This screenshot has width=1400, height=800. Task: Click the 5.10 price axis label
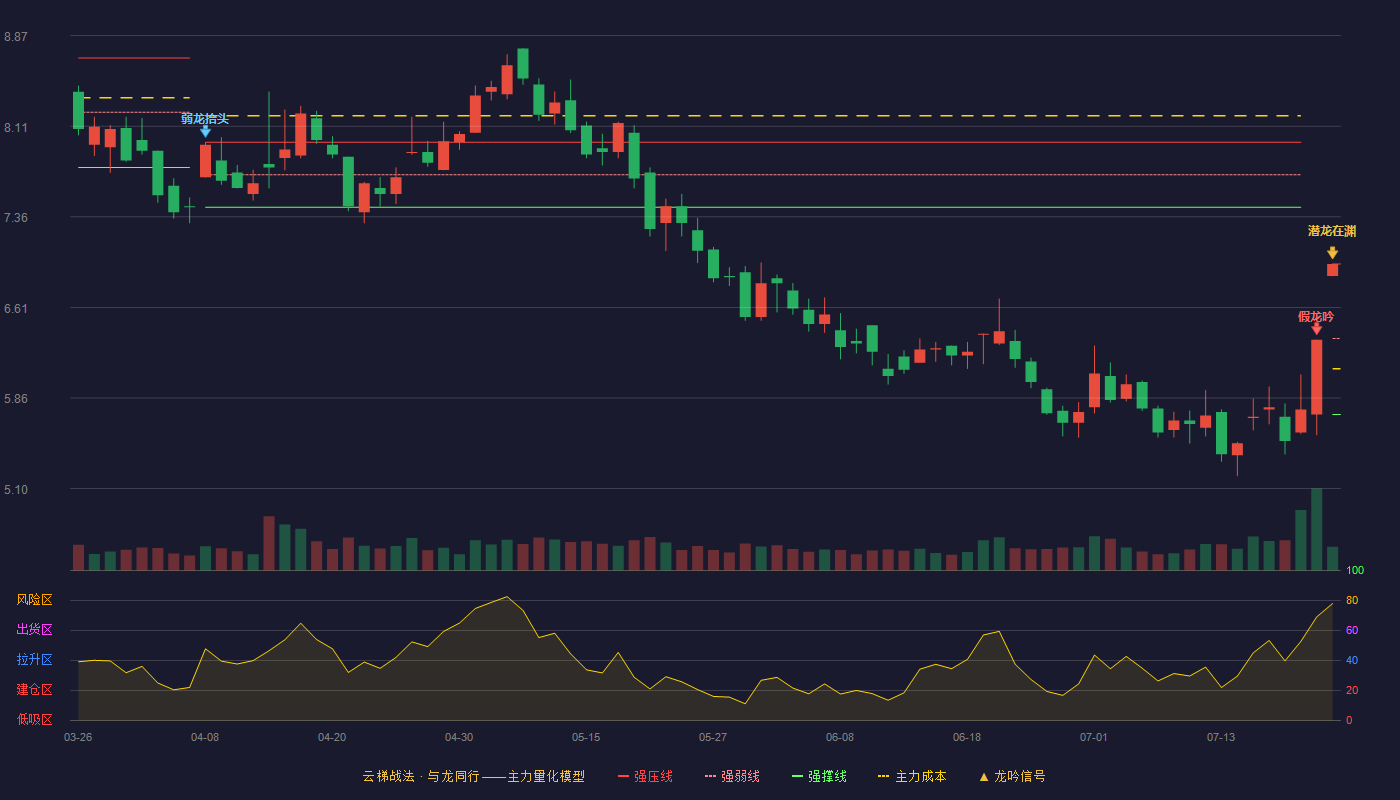[x=15, y=490]
